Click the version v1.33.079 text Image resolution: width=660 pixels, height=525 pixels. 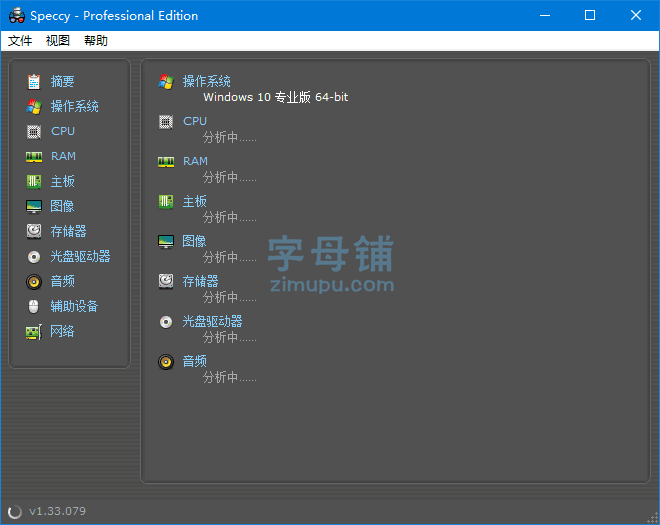click(x=57, y=511)
